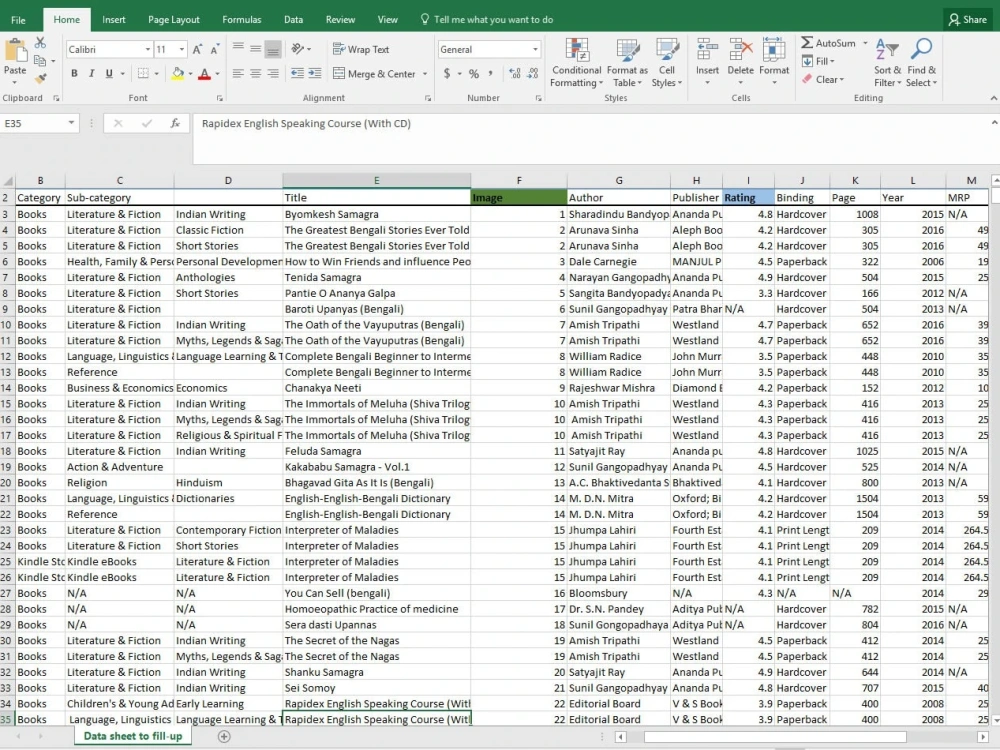Viewport: 1000px width, 750px height.
Task: Click the AutoSum button
Action: click(828, 43)
